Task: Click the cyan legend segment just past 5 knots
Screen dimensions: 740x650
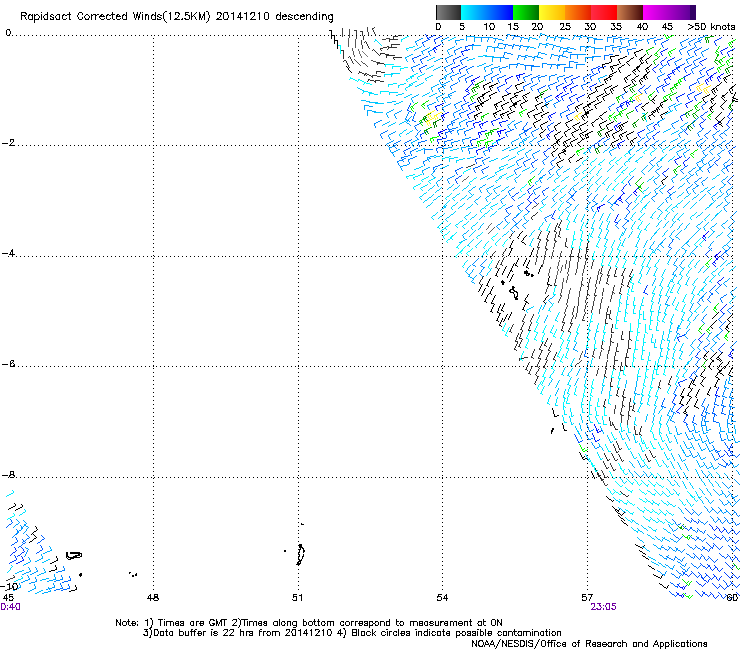Action: pyautogui.click(x=474, y=12)
